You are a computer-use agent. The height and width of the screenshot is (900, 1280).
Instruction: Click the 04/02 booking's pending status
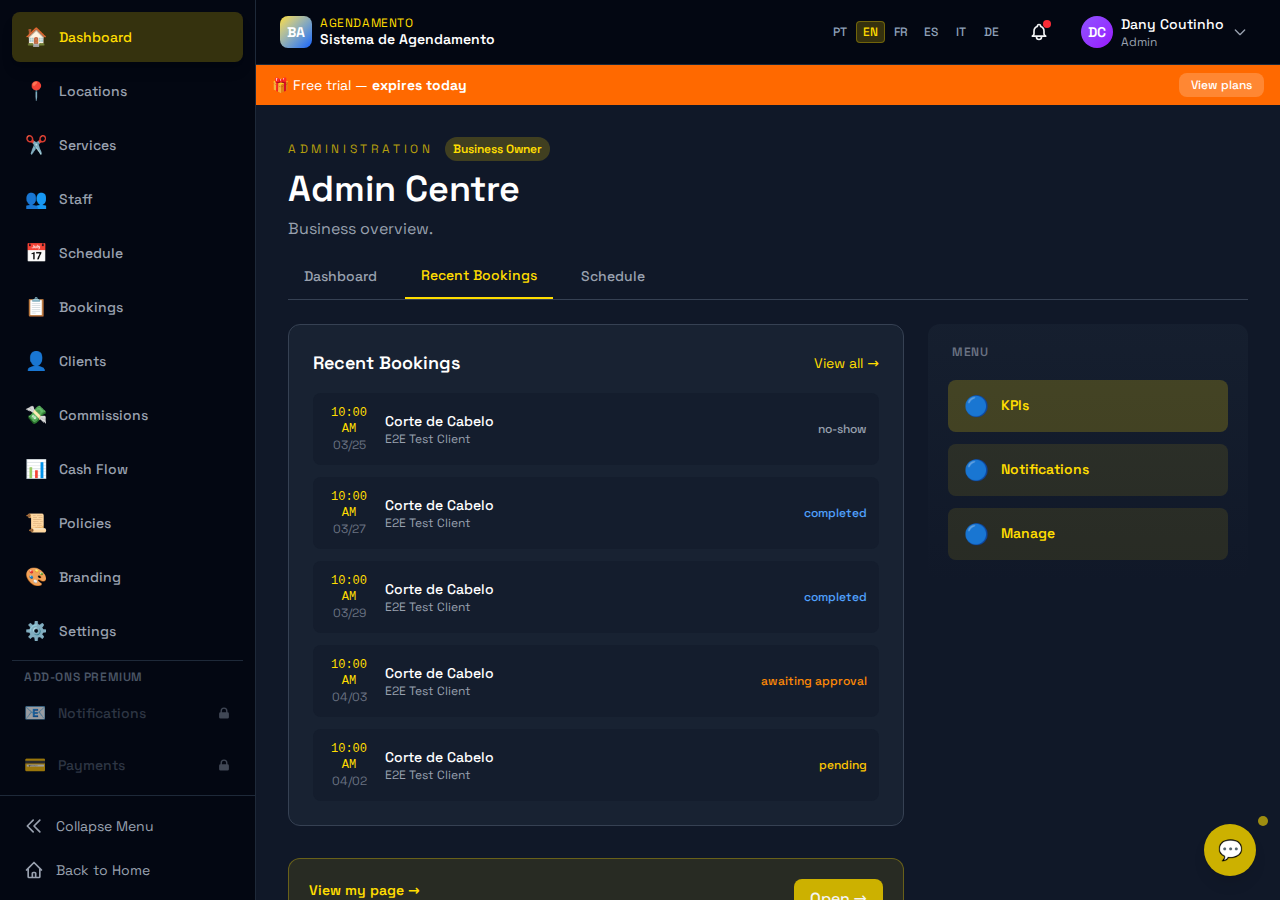[843, 765]
